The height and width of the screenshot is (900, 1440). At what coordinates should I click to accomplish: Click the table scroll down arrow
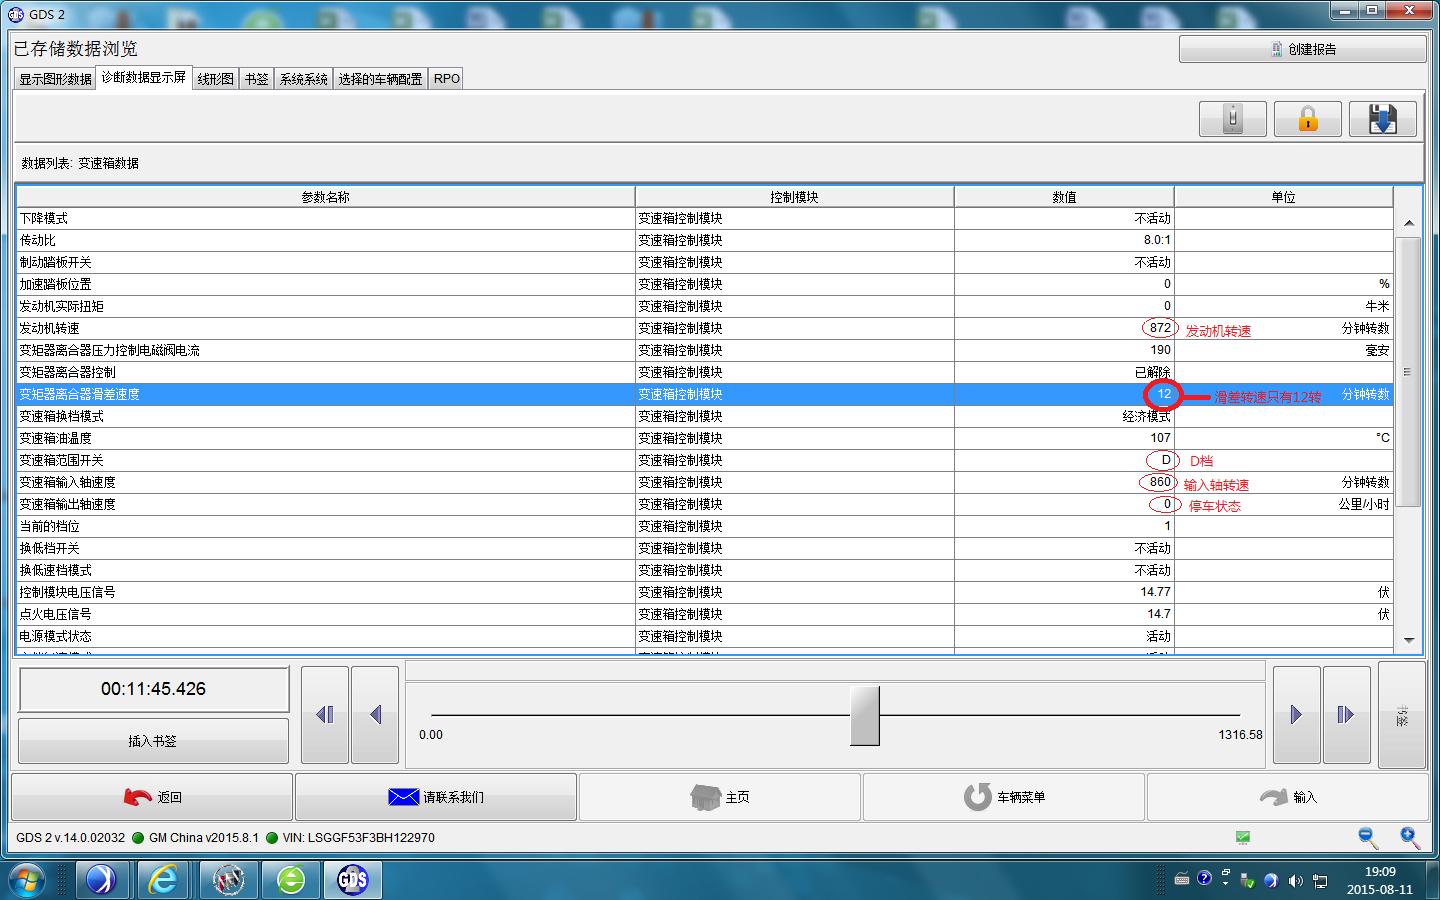(x=1408, y=640)
